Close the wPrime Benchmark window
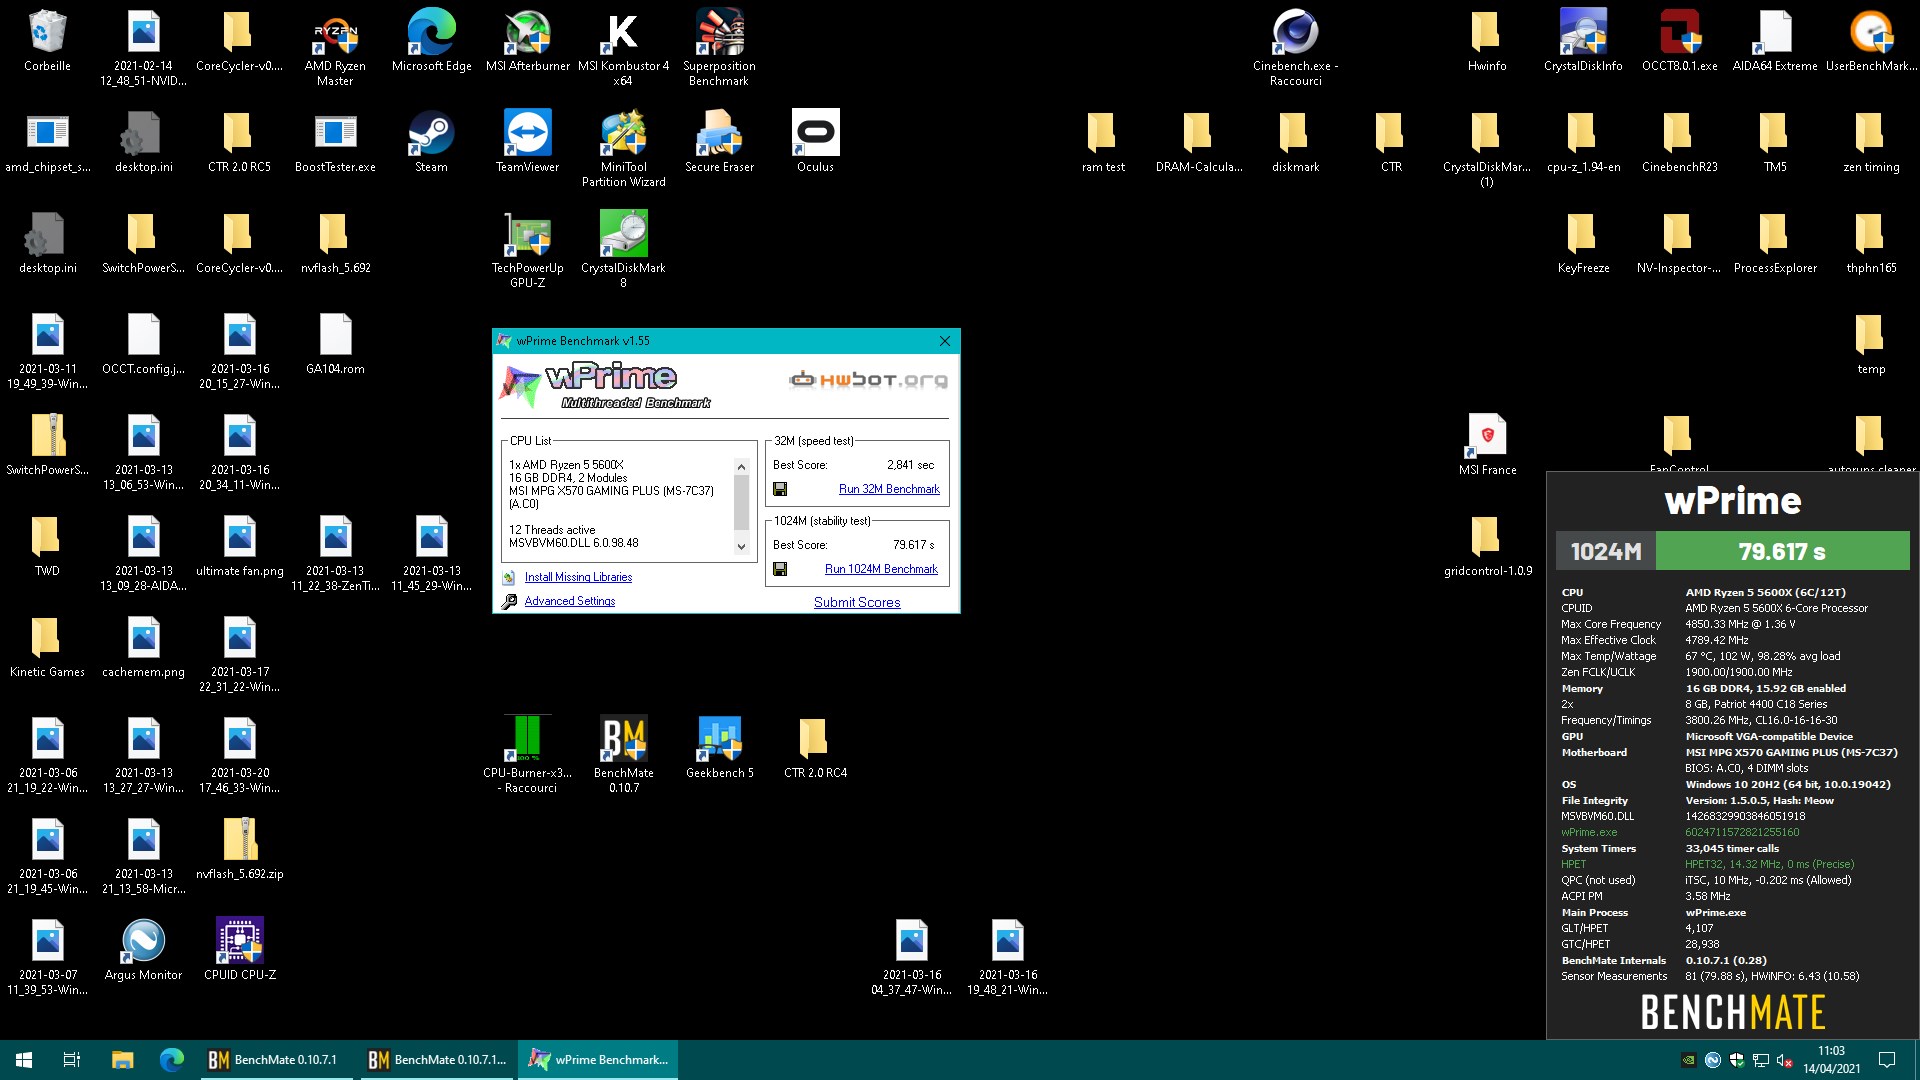Image resolution: width=1920 pixels, height=1080 pixels. (x=944, y=341)
